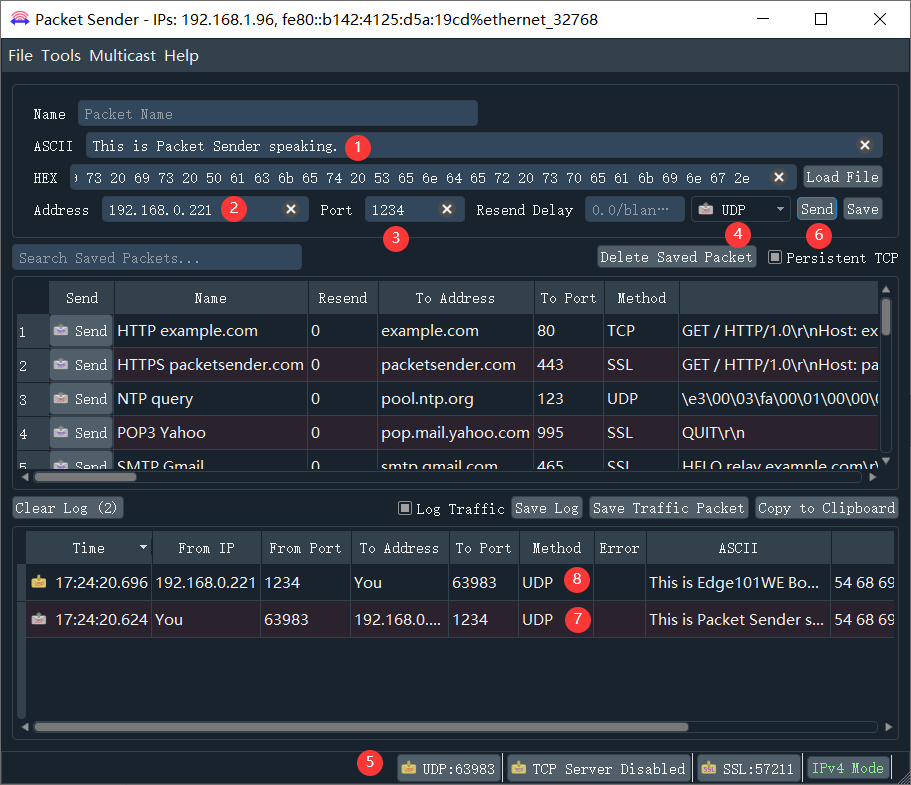Screen dimensions: 911x785
Task: Click the Load File button
Action: point(842,177)
